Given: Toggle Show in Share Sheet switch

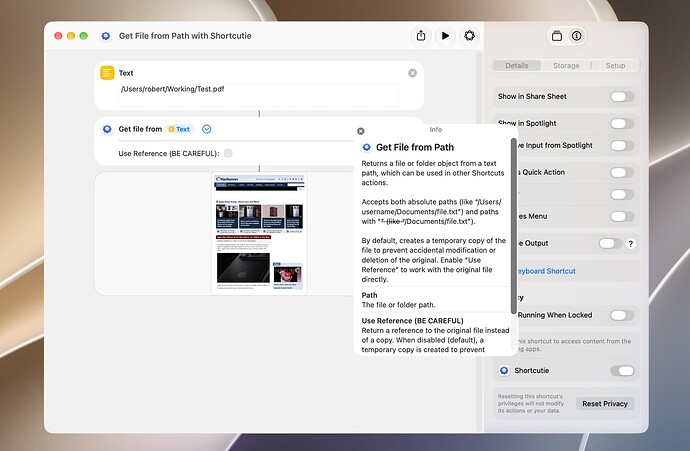Looking at the screenshot, I should click(622, 96).
